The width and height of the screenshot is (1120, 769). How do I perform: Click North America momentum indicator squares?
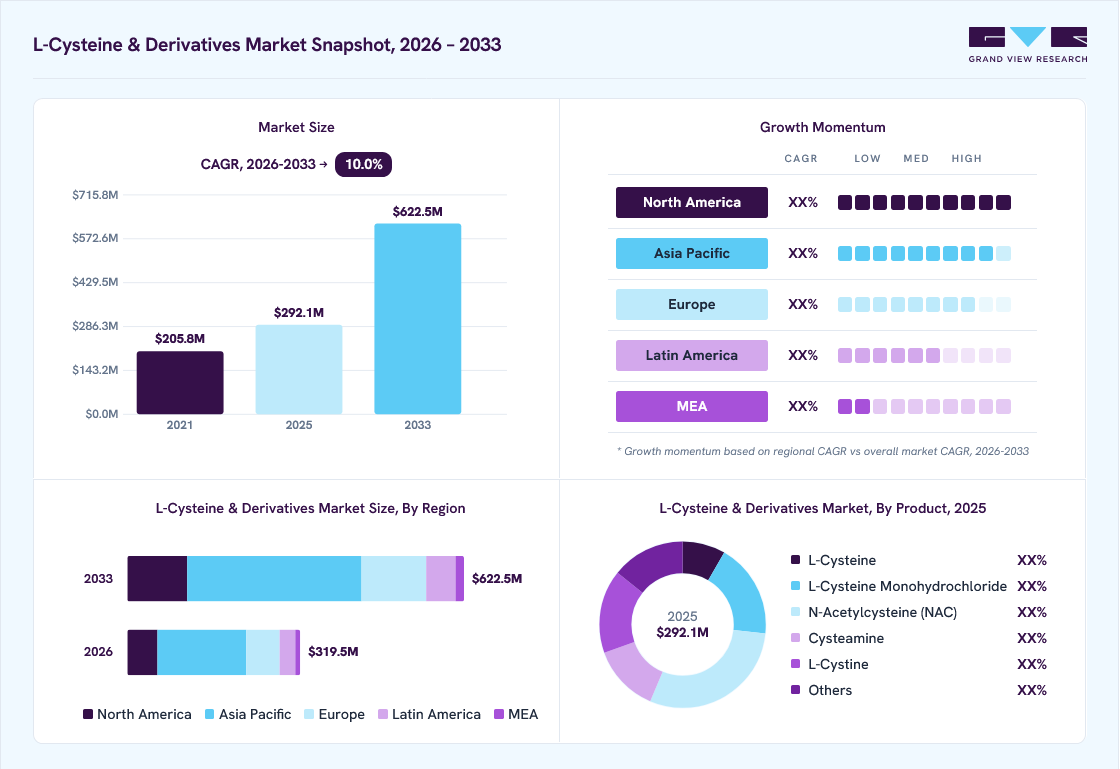tap(924, 203)
